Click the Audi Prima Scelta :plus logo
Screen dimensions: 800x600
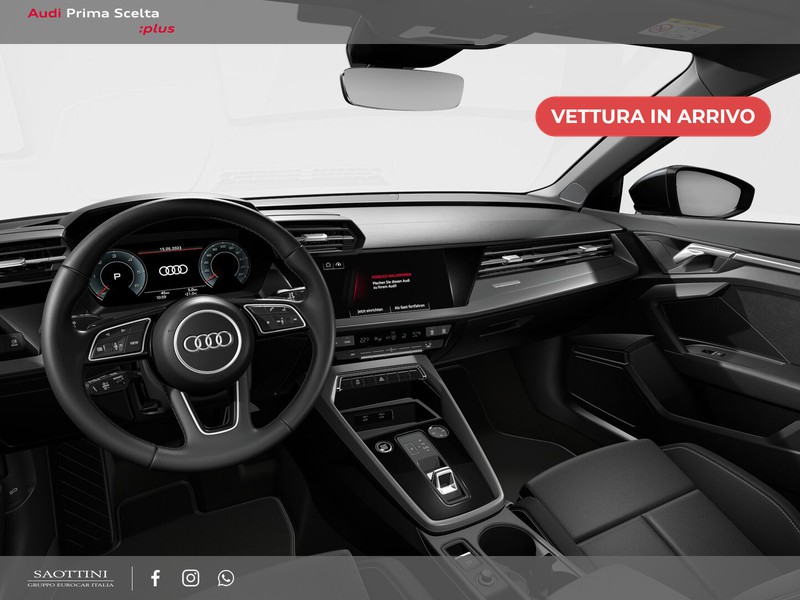pyautogui.click(x=101, y=20)
